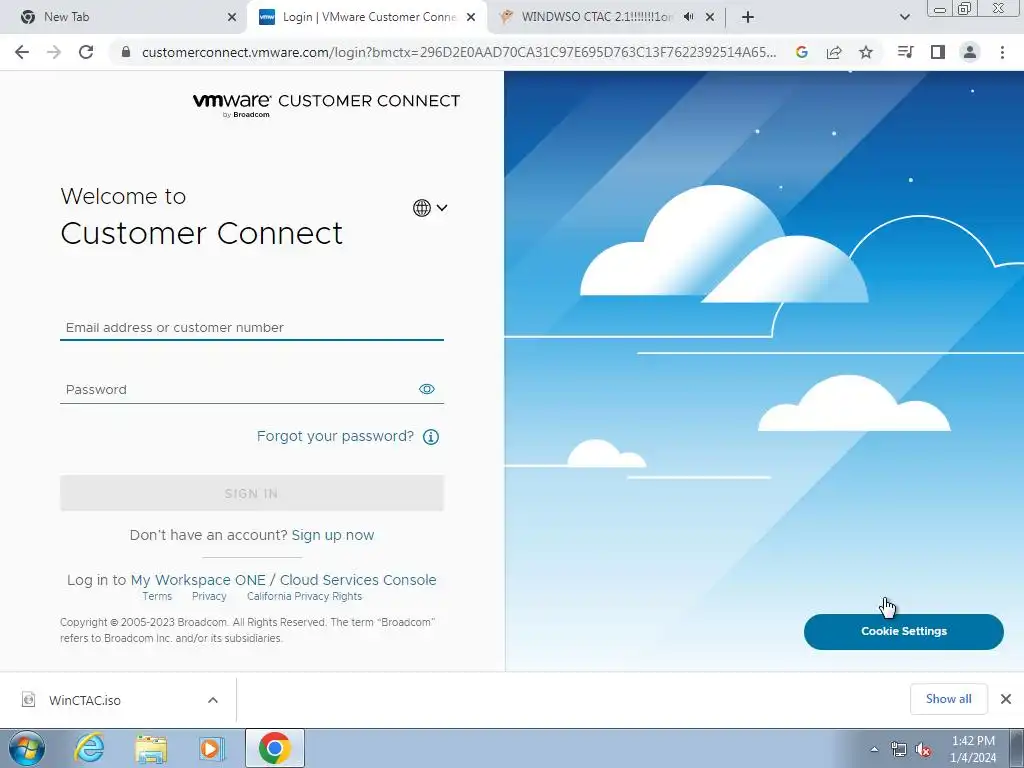Viewport: 1024px width, 768px height.
Task: Click the Terms link
Action: click(157, 596)
